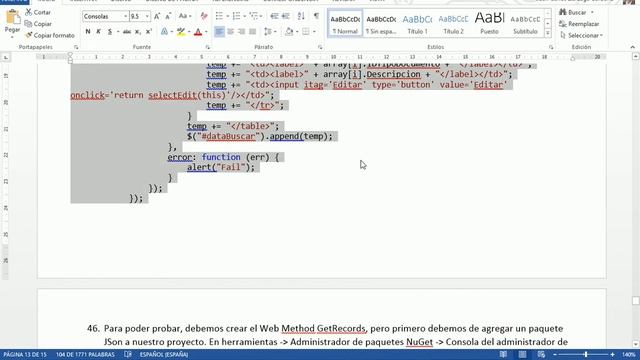The height and width of the screenshot is (360, 640).
Task: Toggle strikethrough abc formatting
Action: click(127, 31)
